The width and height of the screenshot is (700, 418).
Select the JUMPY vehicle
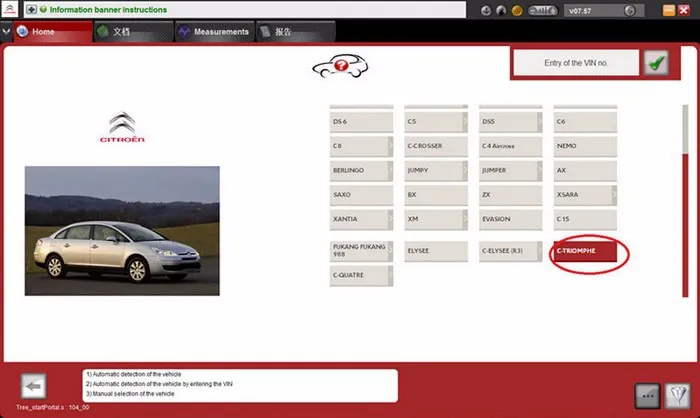[x=436, y=171]
